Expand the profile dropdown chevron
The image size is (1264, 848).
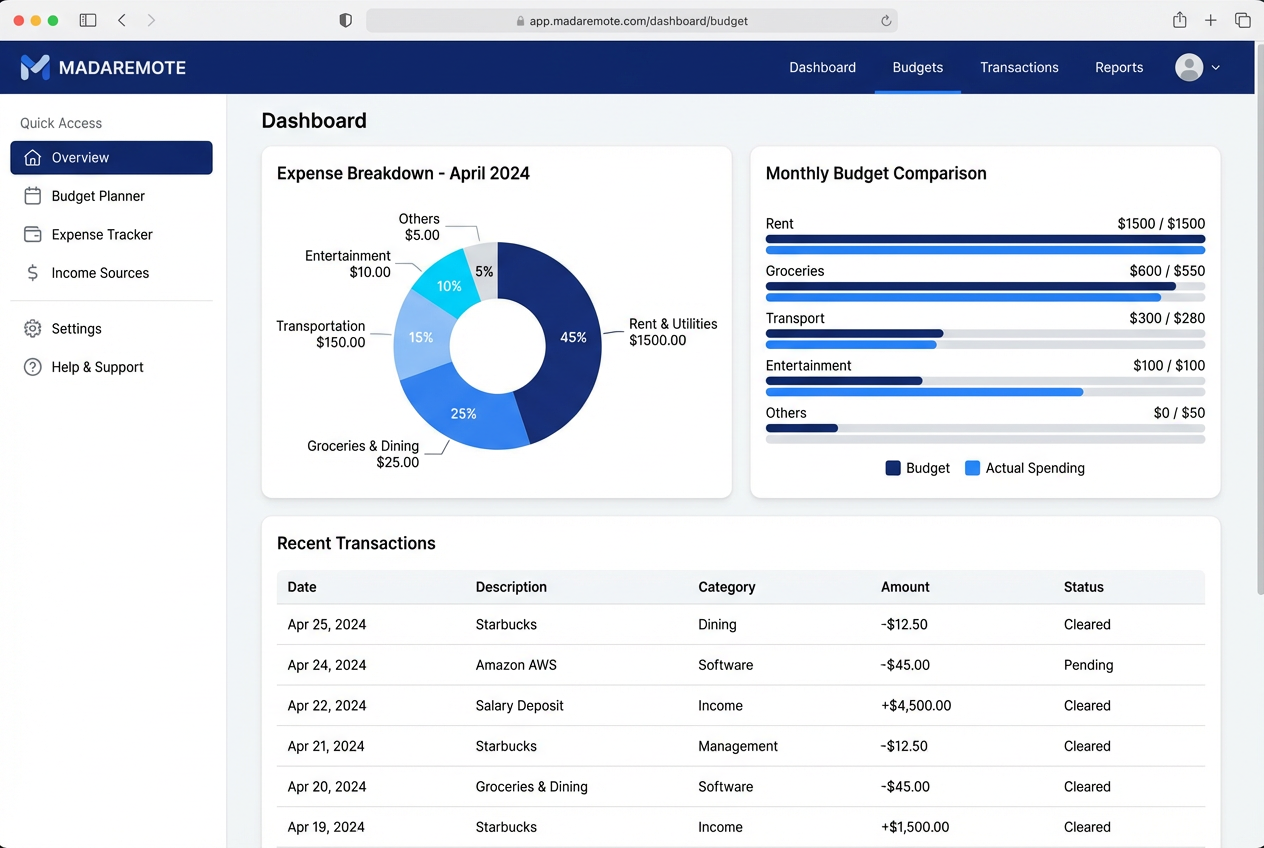click(1213, 68)
